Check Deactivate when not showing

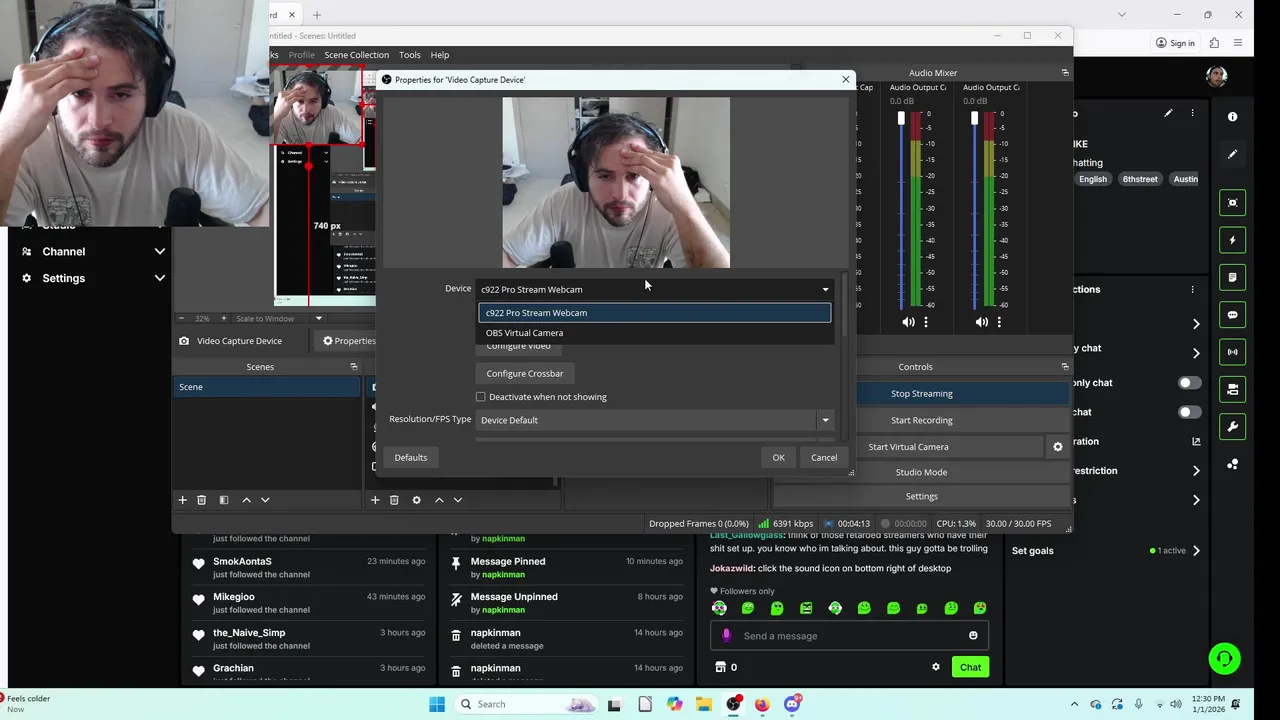coord(481,397)
